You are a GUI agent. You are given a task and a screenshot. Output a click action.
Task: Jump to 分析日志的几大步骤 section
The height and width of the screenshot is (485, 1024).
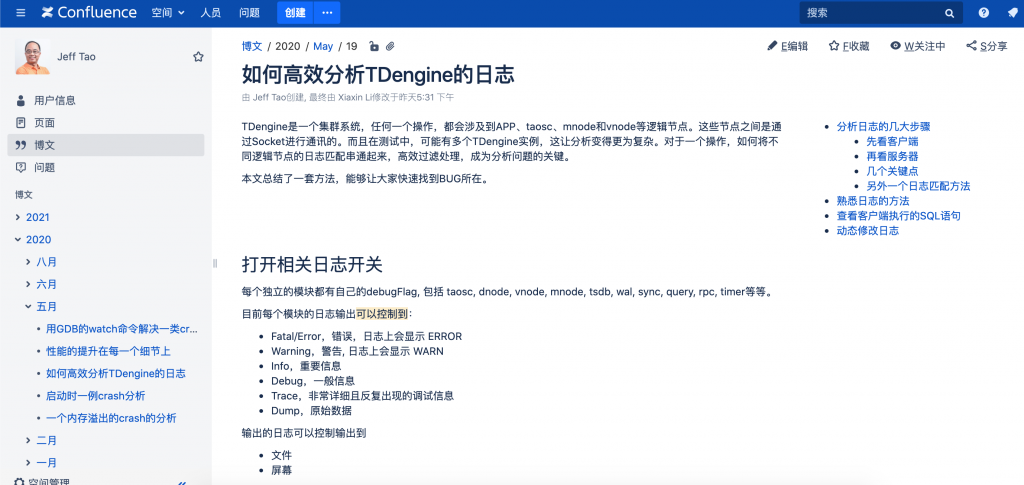(883, 127)
